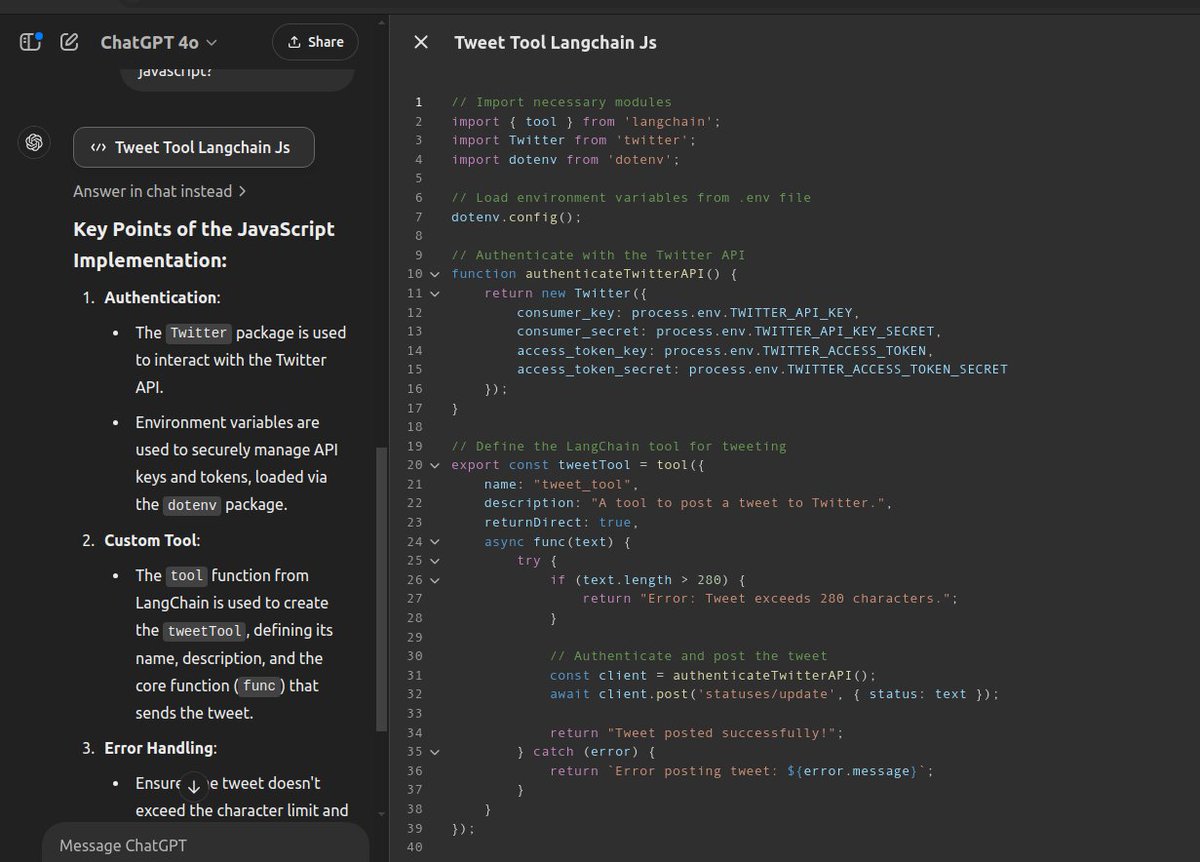The width and height of the screenshot is (1200, 862).
Task: Collapse code fold arrow at line 20
Action: tap(434, 465)
